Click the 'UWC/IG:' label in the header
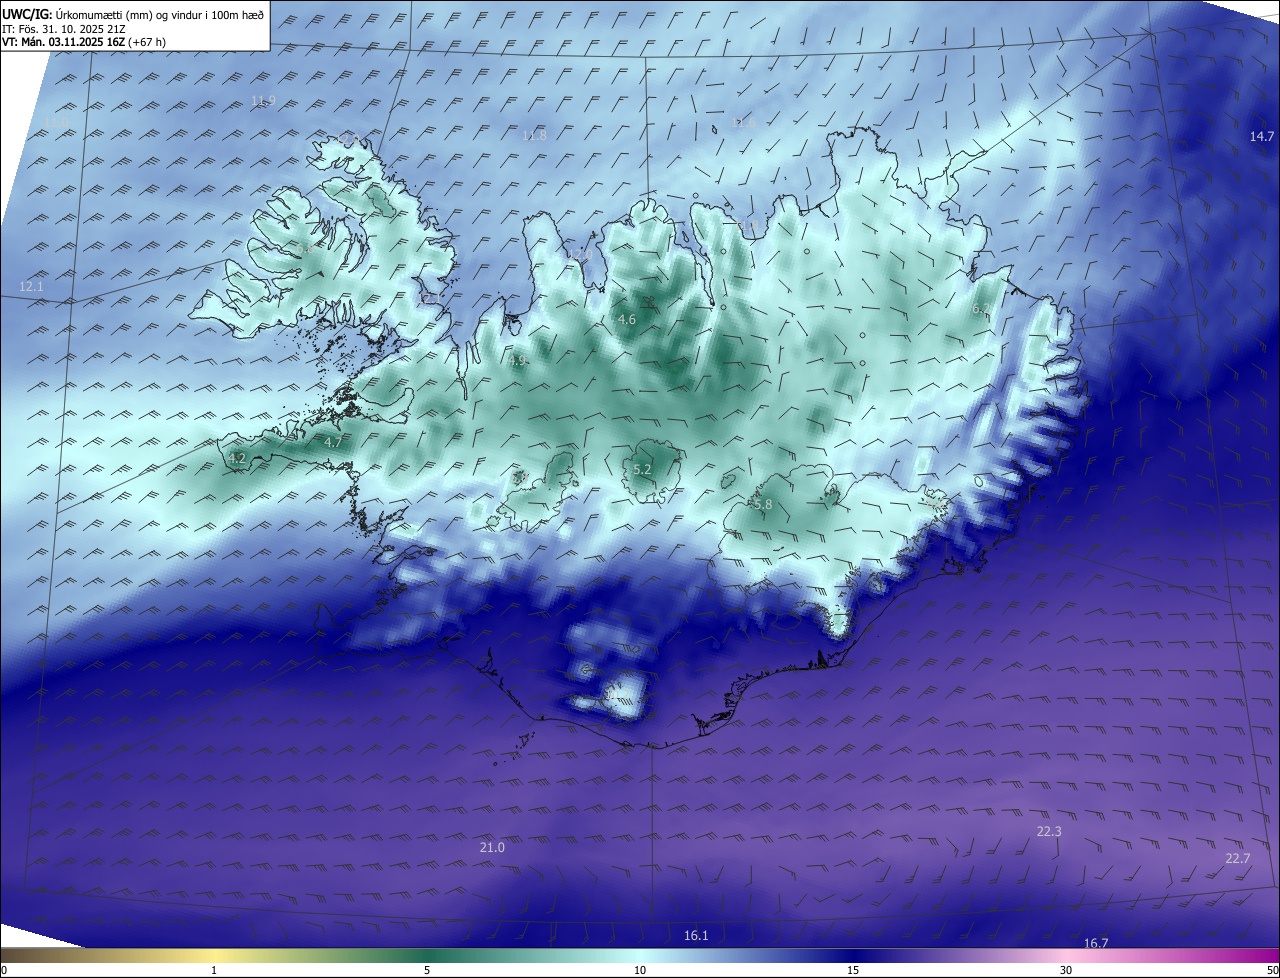 coord(27,14)
